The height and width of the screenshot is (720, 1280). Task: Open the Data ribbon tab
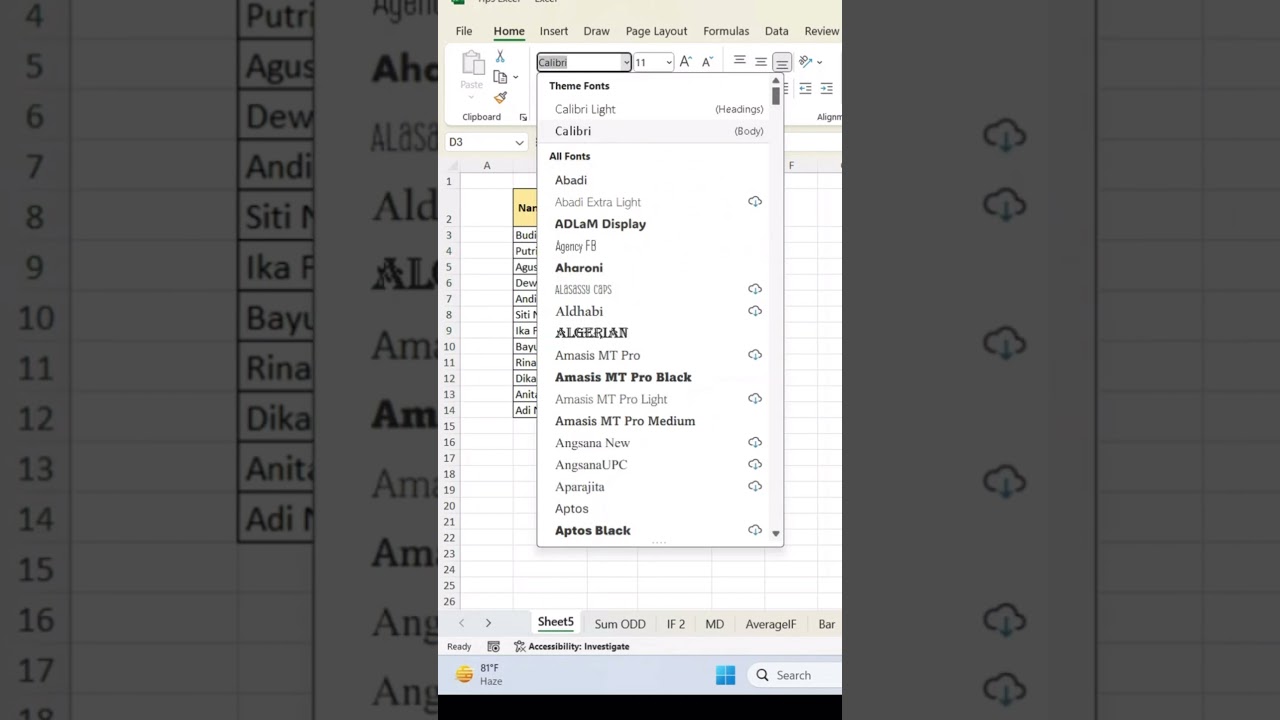click(x=777, y=31)
